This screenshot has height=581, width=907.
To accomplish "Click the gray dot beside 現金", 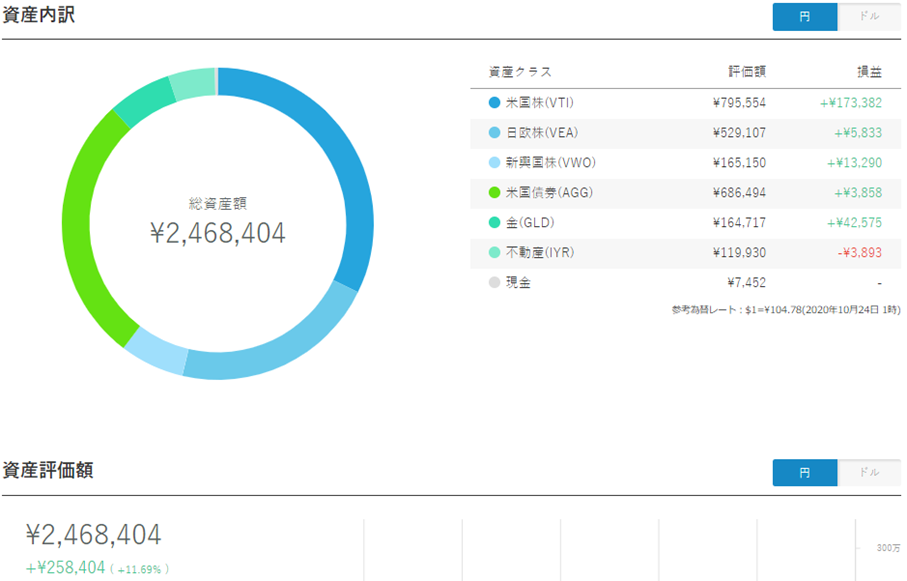I will click(494, 283).
